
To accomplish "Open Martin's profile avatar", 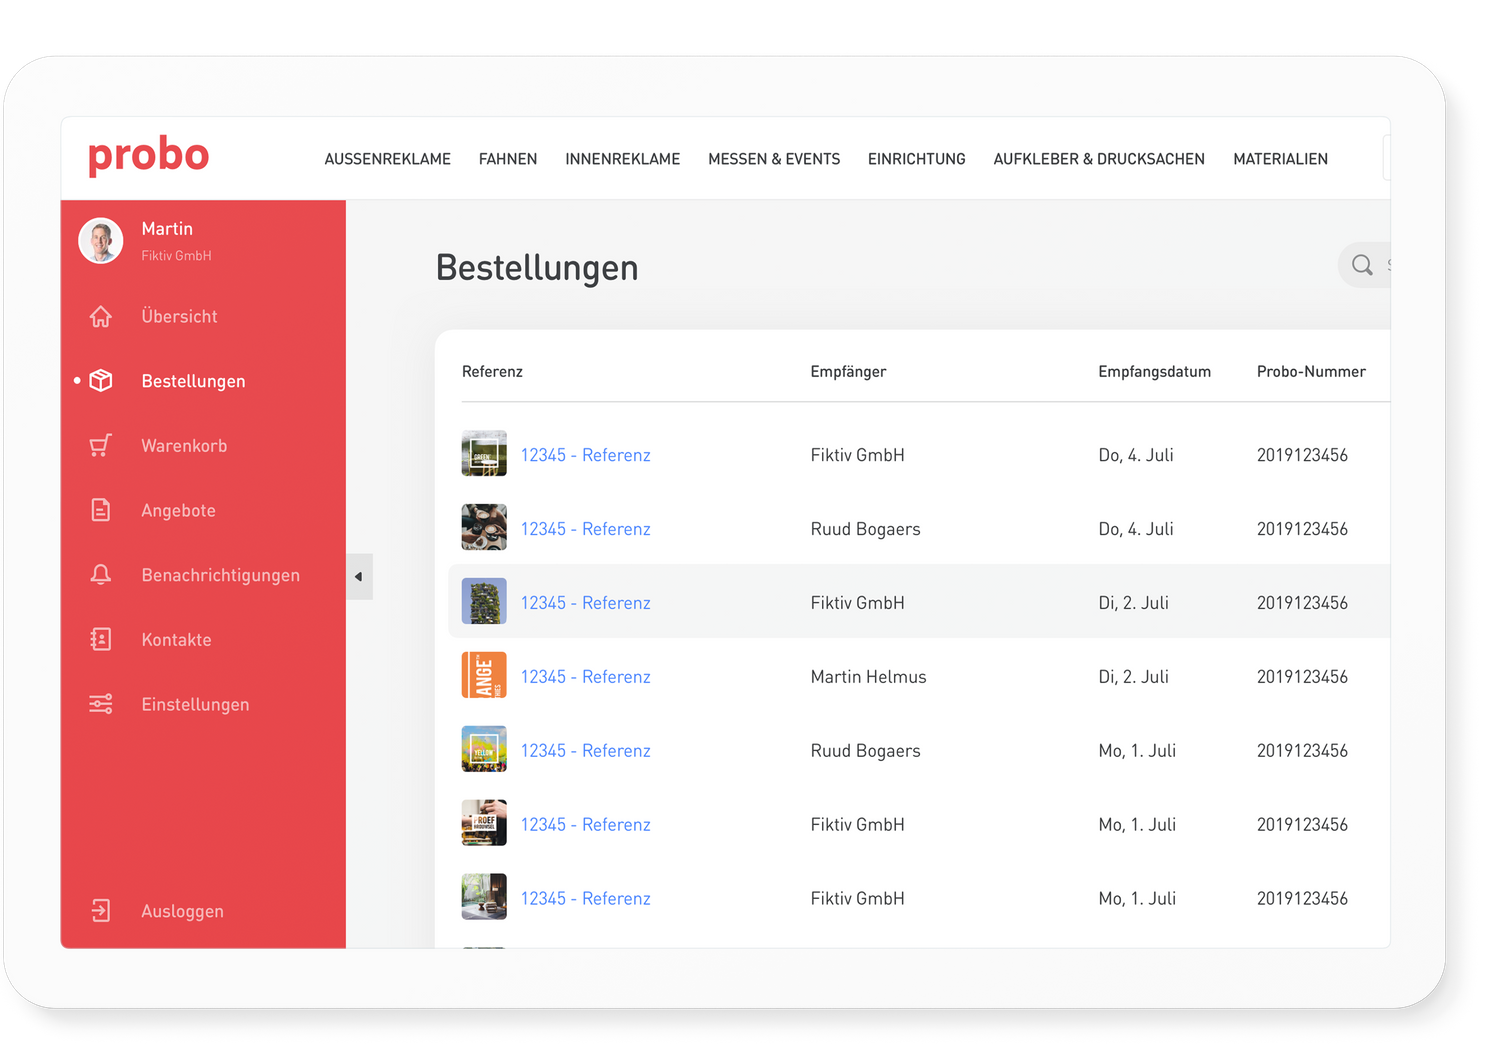I will (101, 240).
